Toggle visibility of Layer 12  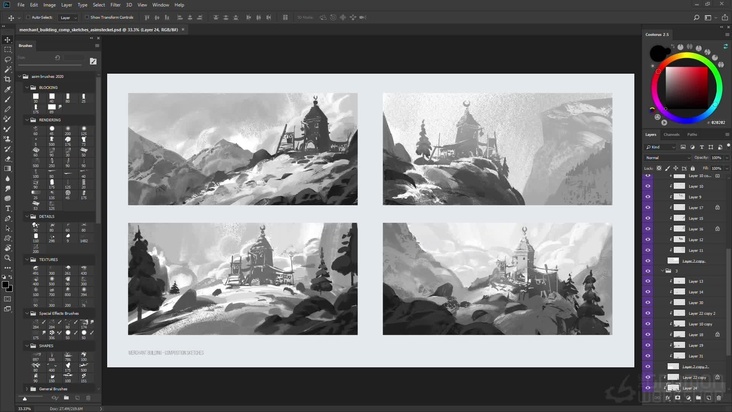648,239
